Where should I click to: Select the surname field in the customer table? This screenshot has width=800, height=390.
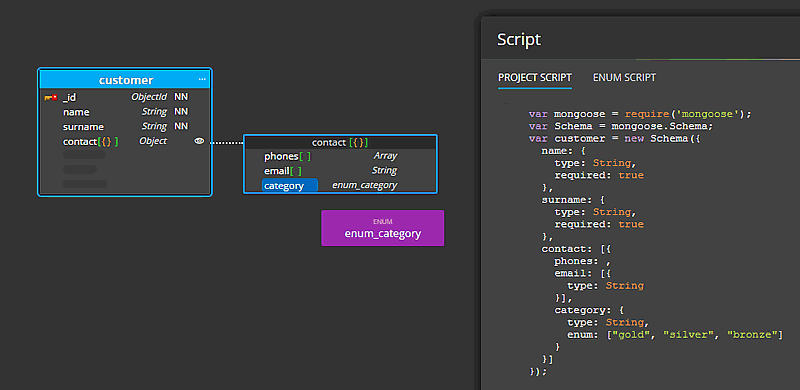(x=83, y=127)
